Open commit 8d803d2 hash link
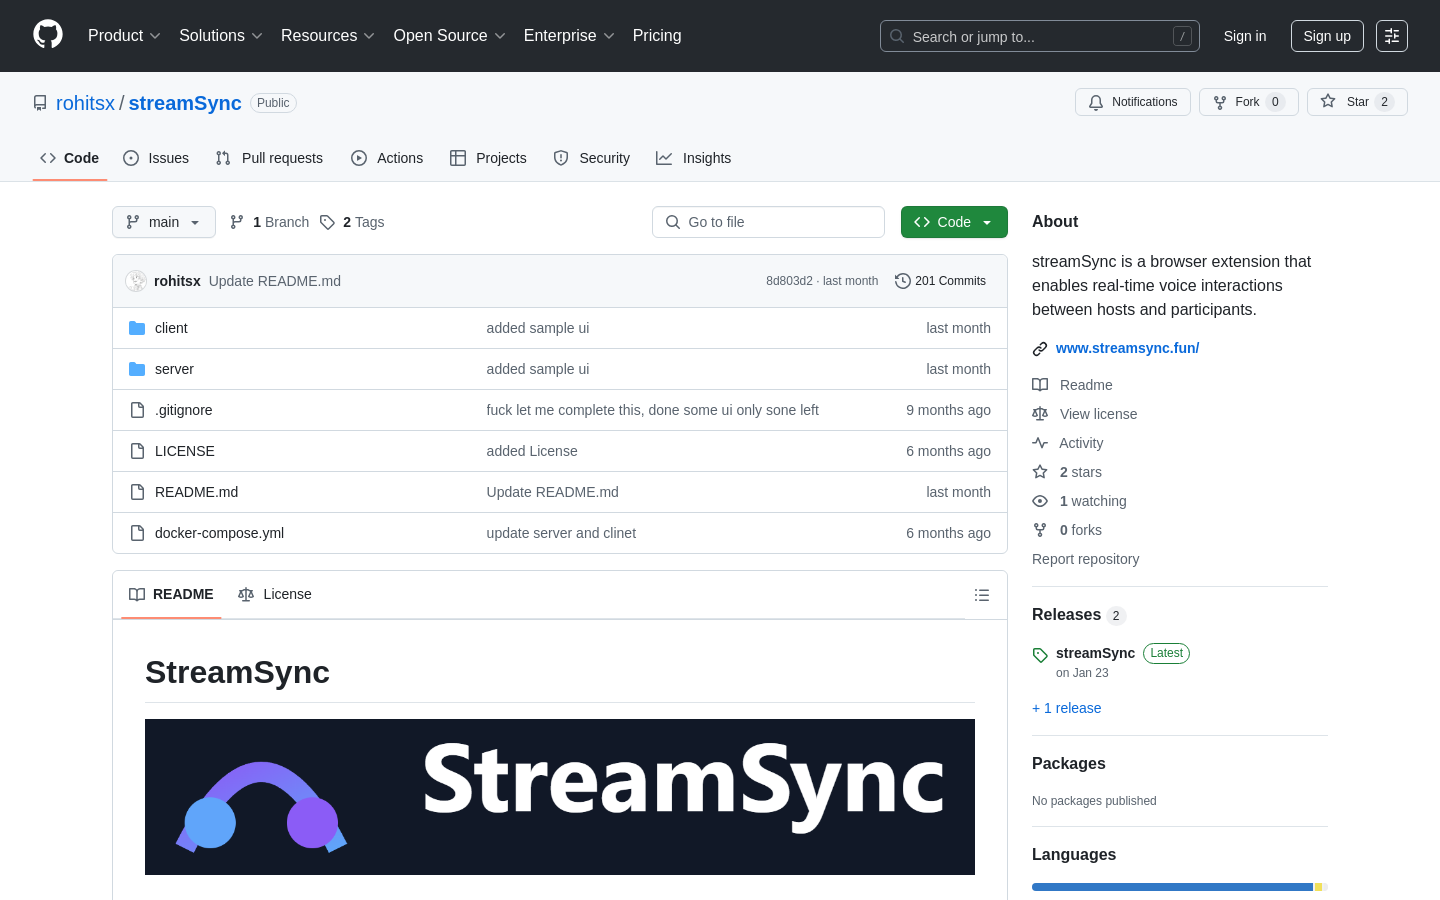1440x900 pixels. pyautogui.click(x=789, y=281)
